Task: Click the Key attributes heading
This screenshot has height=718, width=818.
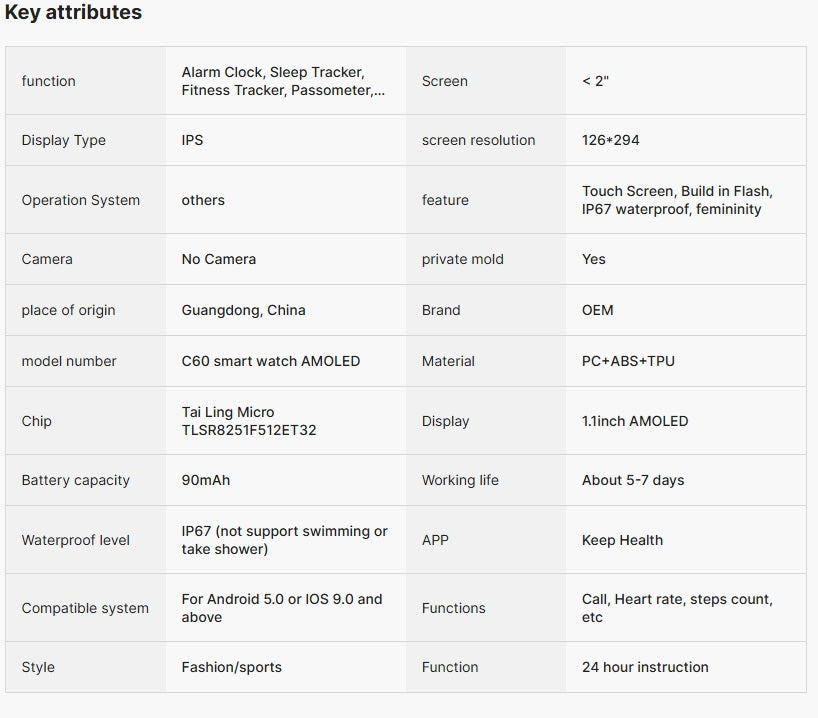Action: (74, 13)
